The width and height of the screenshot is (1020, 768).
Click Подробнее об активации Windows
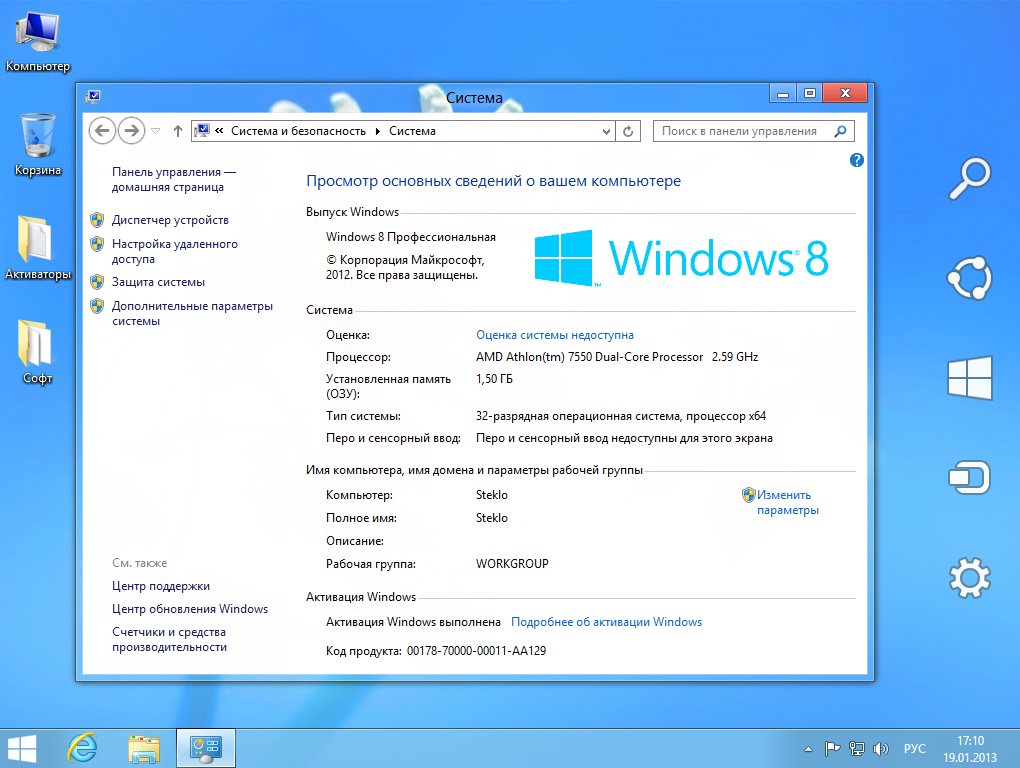coord(606,622)
